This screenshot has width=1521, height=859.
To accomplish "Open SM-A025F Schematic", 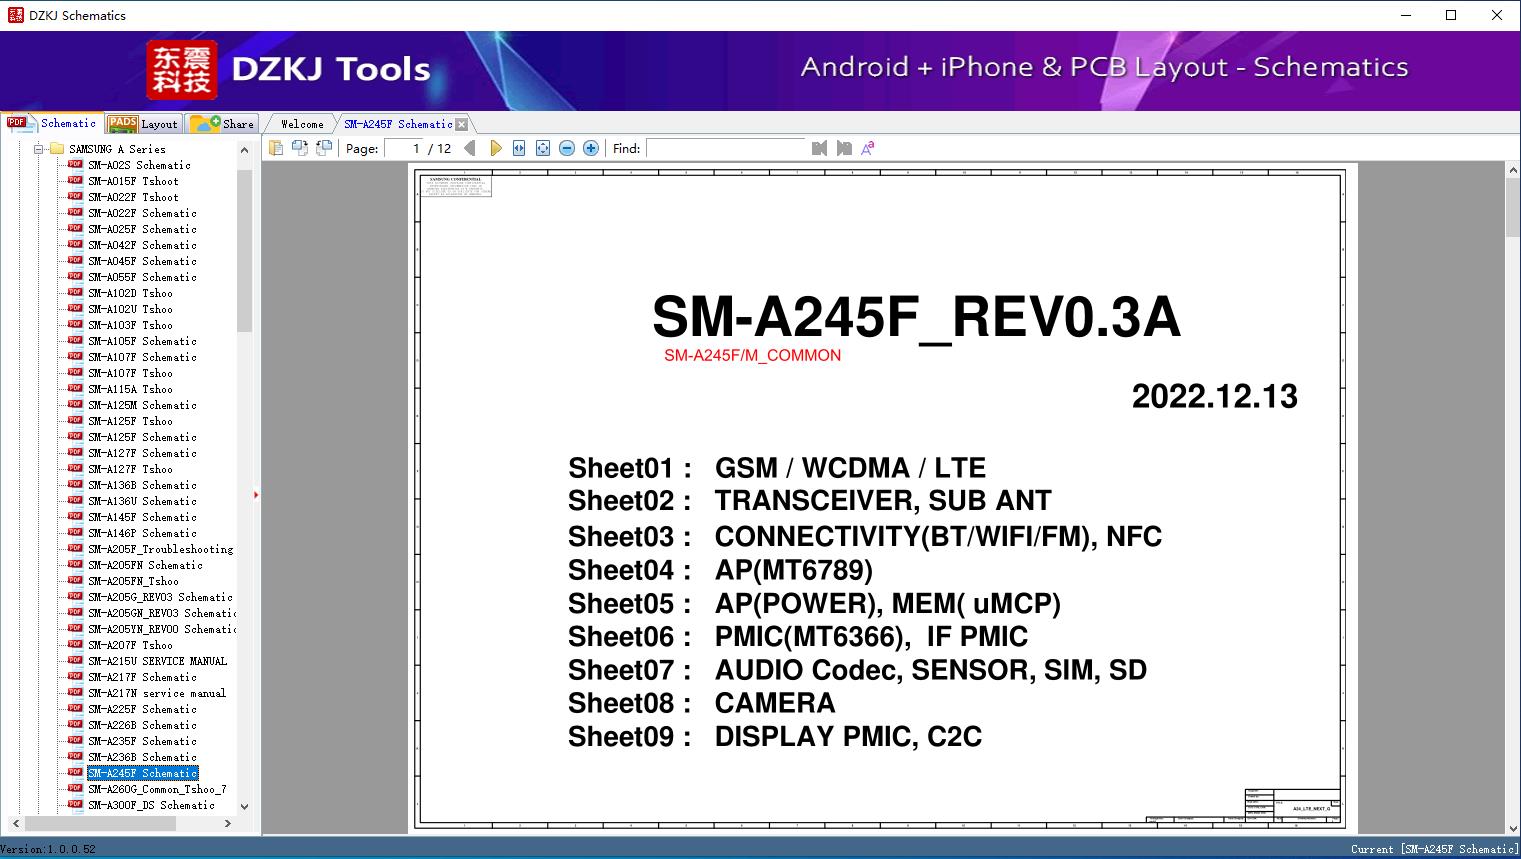I will coord(142,229).
